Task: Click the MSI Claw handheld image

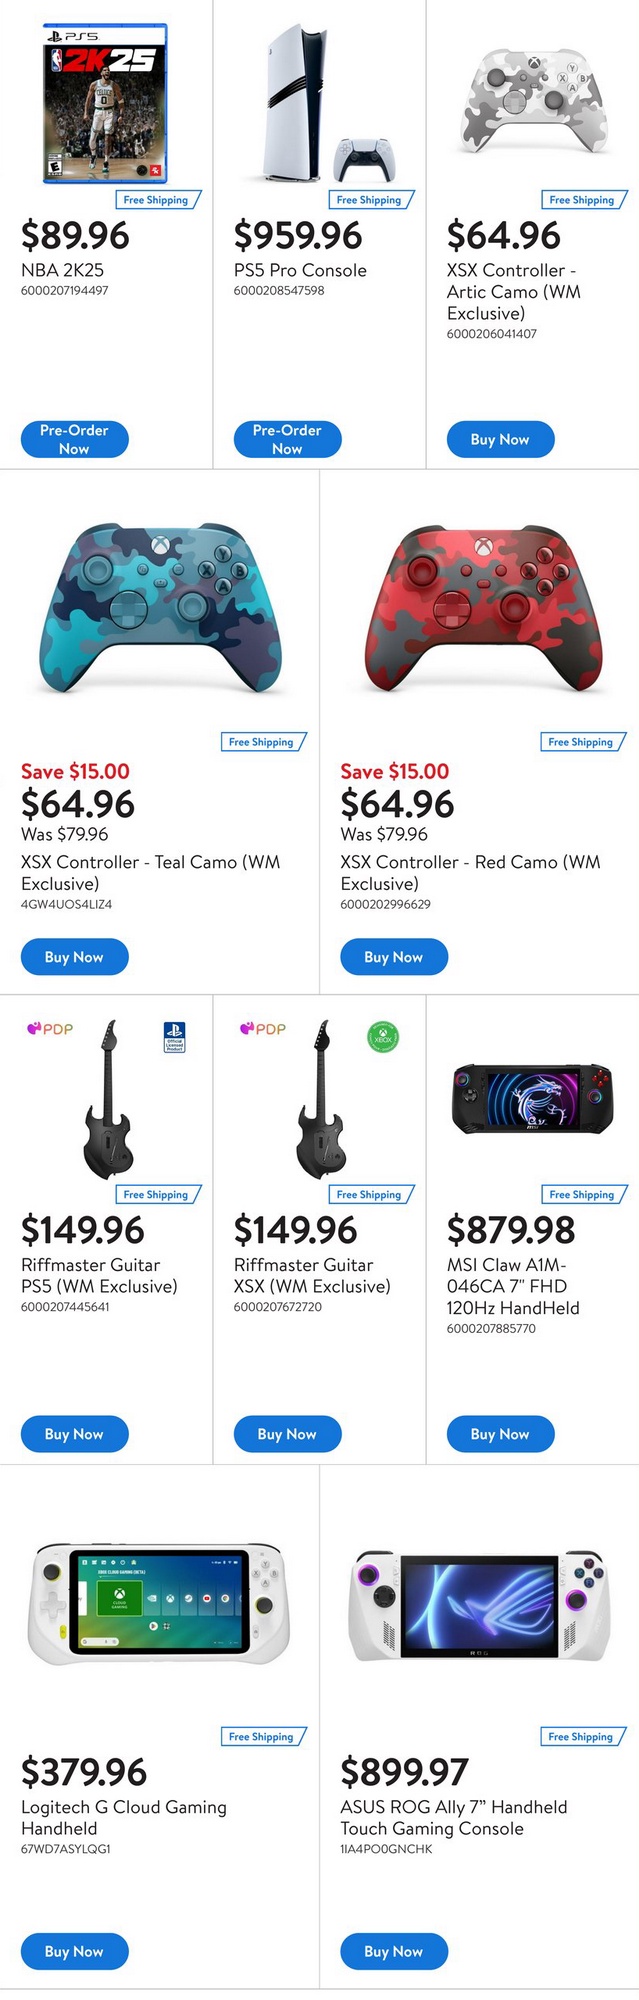Action: (532, 1098)
